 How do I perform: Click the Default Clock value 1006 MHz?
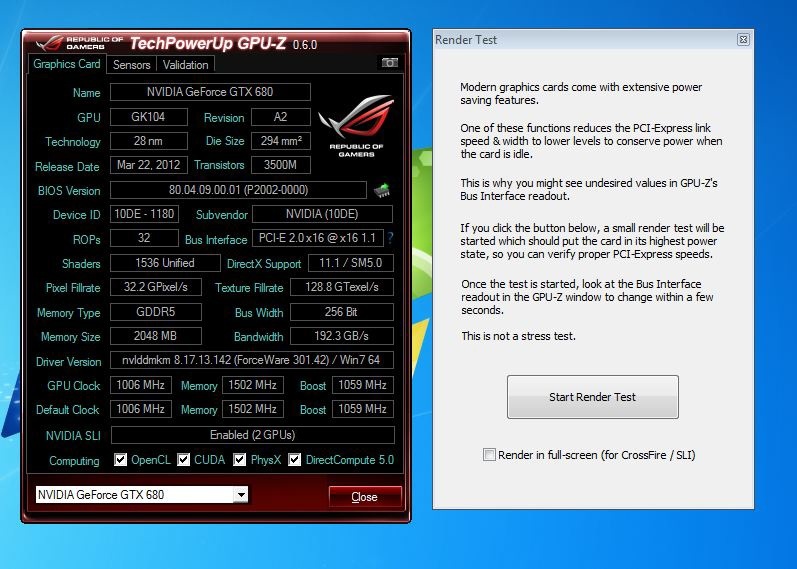pos(141,409)
